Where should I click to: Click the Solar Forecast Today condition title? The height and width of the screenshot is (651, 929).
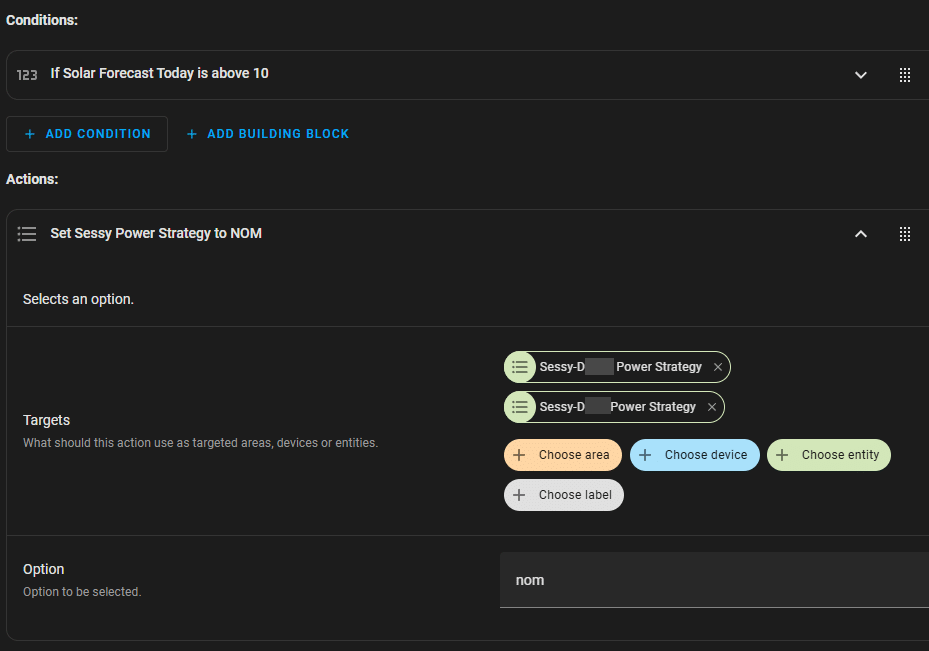point(159,74)
